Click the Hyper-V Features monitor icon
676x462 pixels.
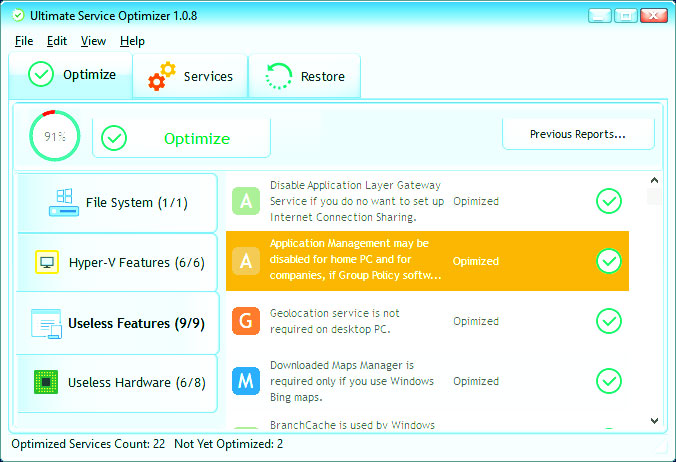click(47, 263)
